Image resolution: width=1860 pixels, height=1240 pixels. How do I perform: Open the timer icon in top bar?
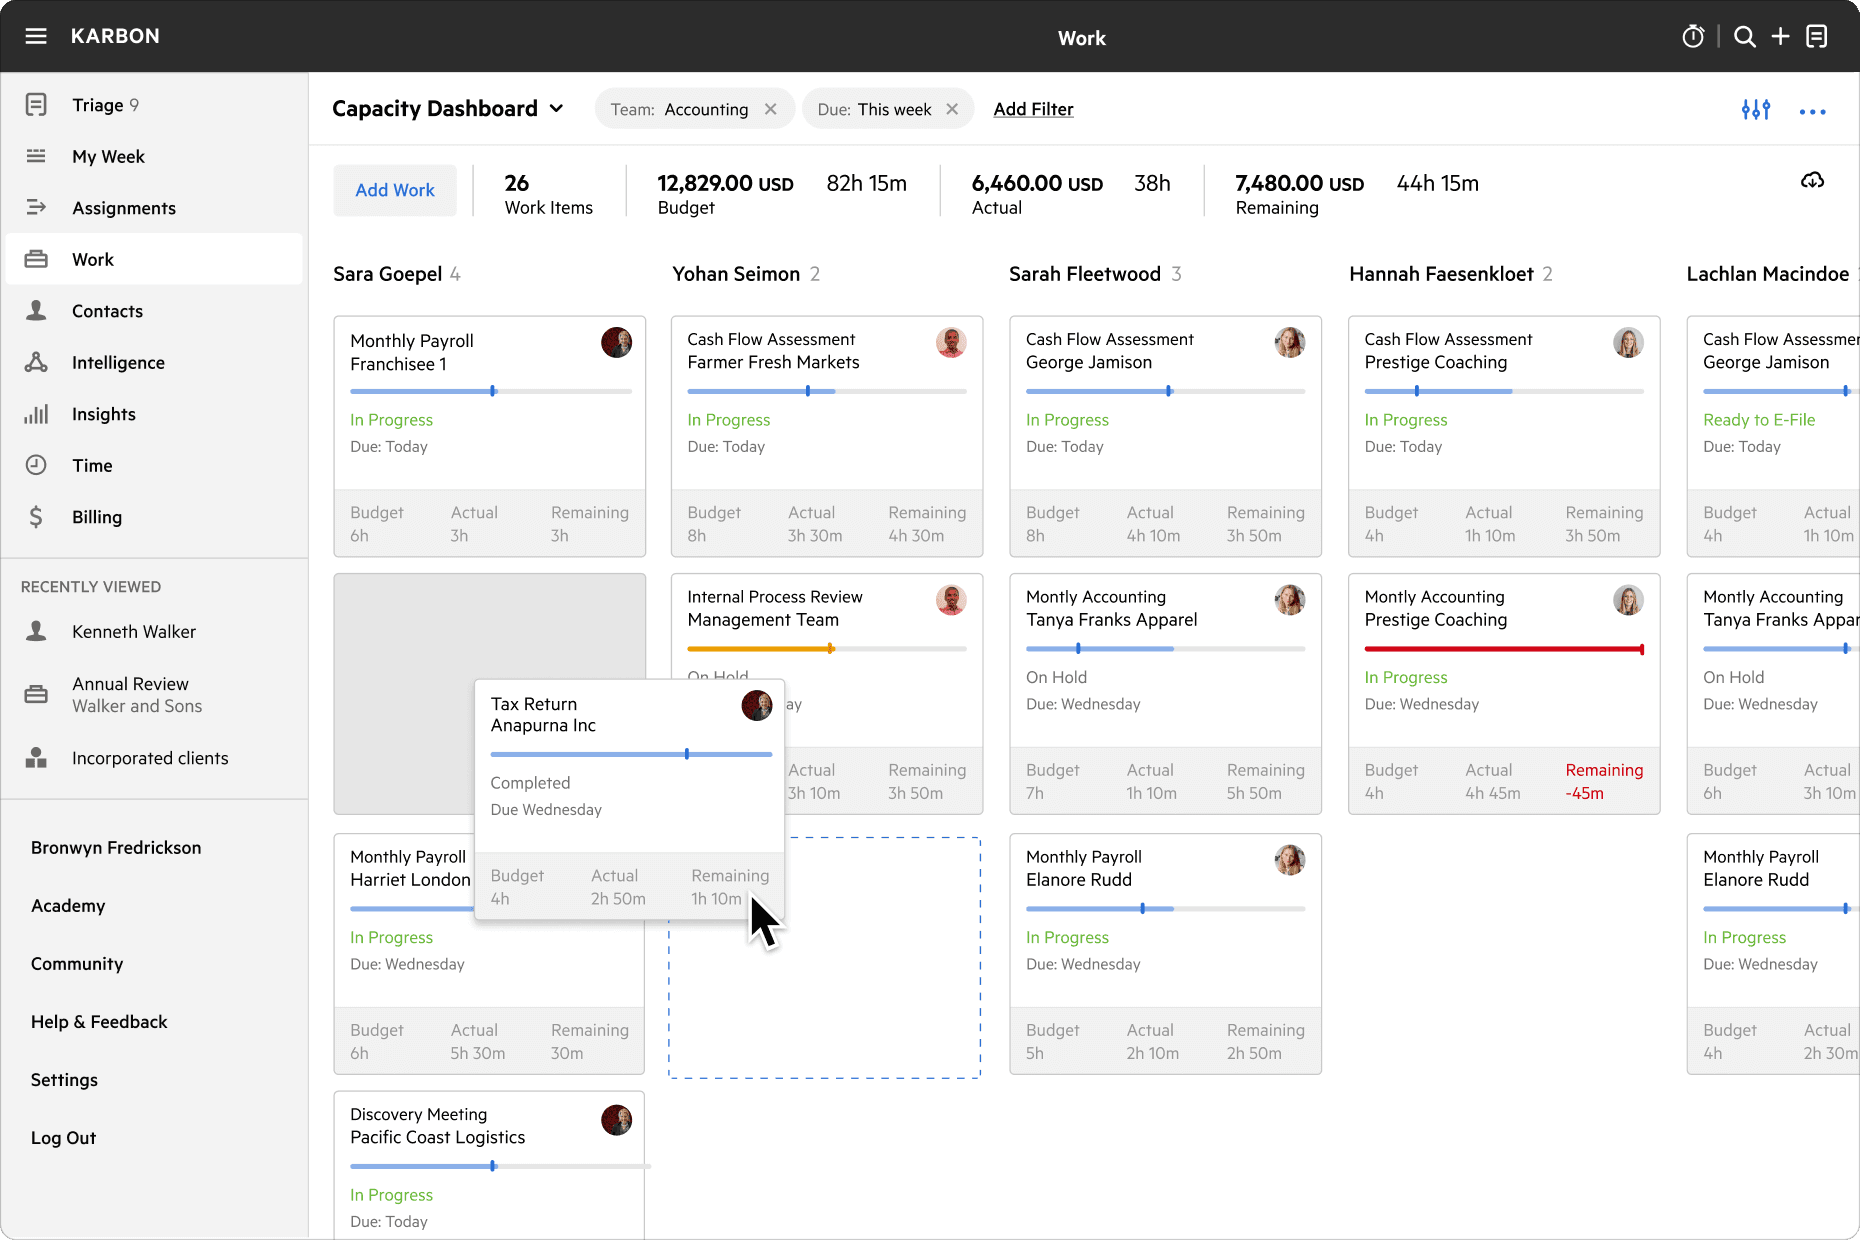click(1693, 36)
